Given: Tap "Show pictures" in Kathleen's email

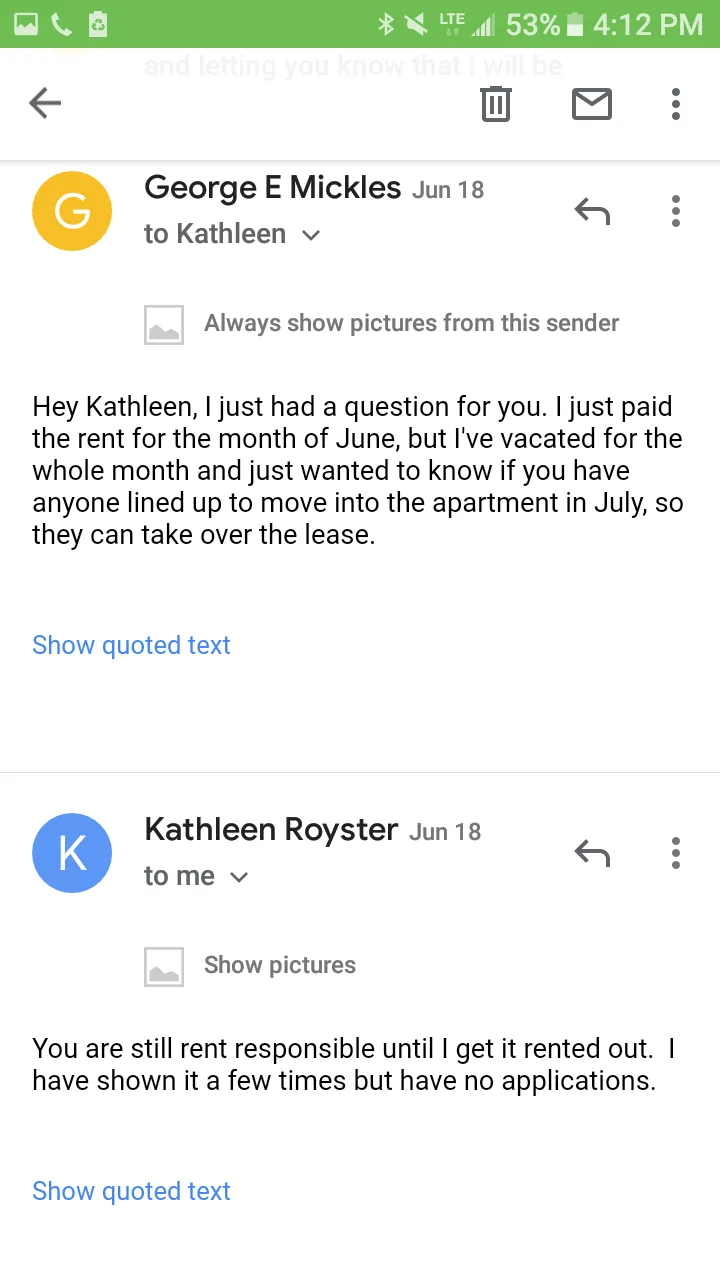Looking at the screenshot, I should (279, 965).
